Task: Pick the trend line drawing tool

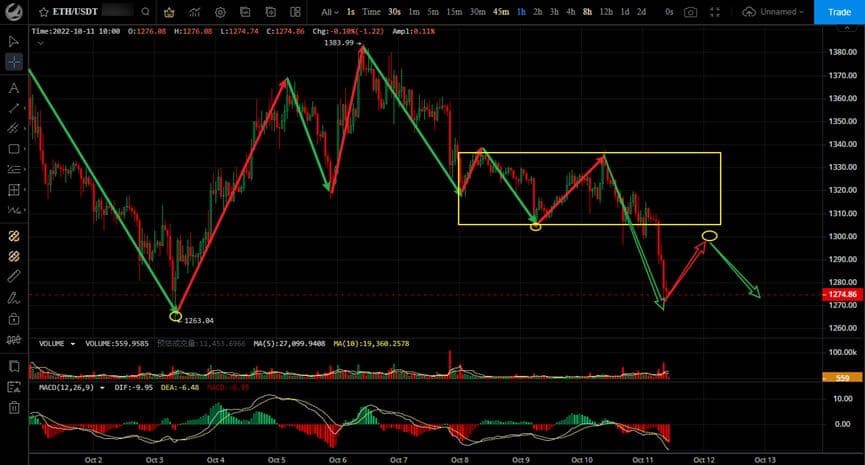Action: click(x=14, y=108)
